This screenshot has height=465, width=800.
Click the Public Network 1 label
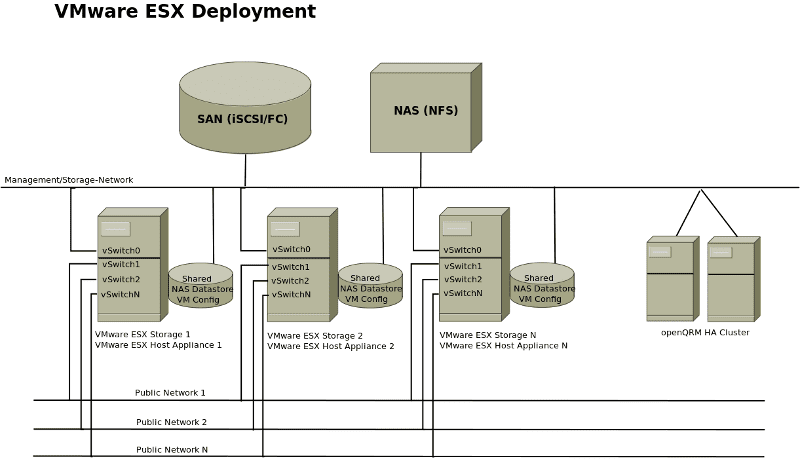point(170,393)
